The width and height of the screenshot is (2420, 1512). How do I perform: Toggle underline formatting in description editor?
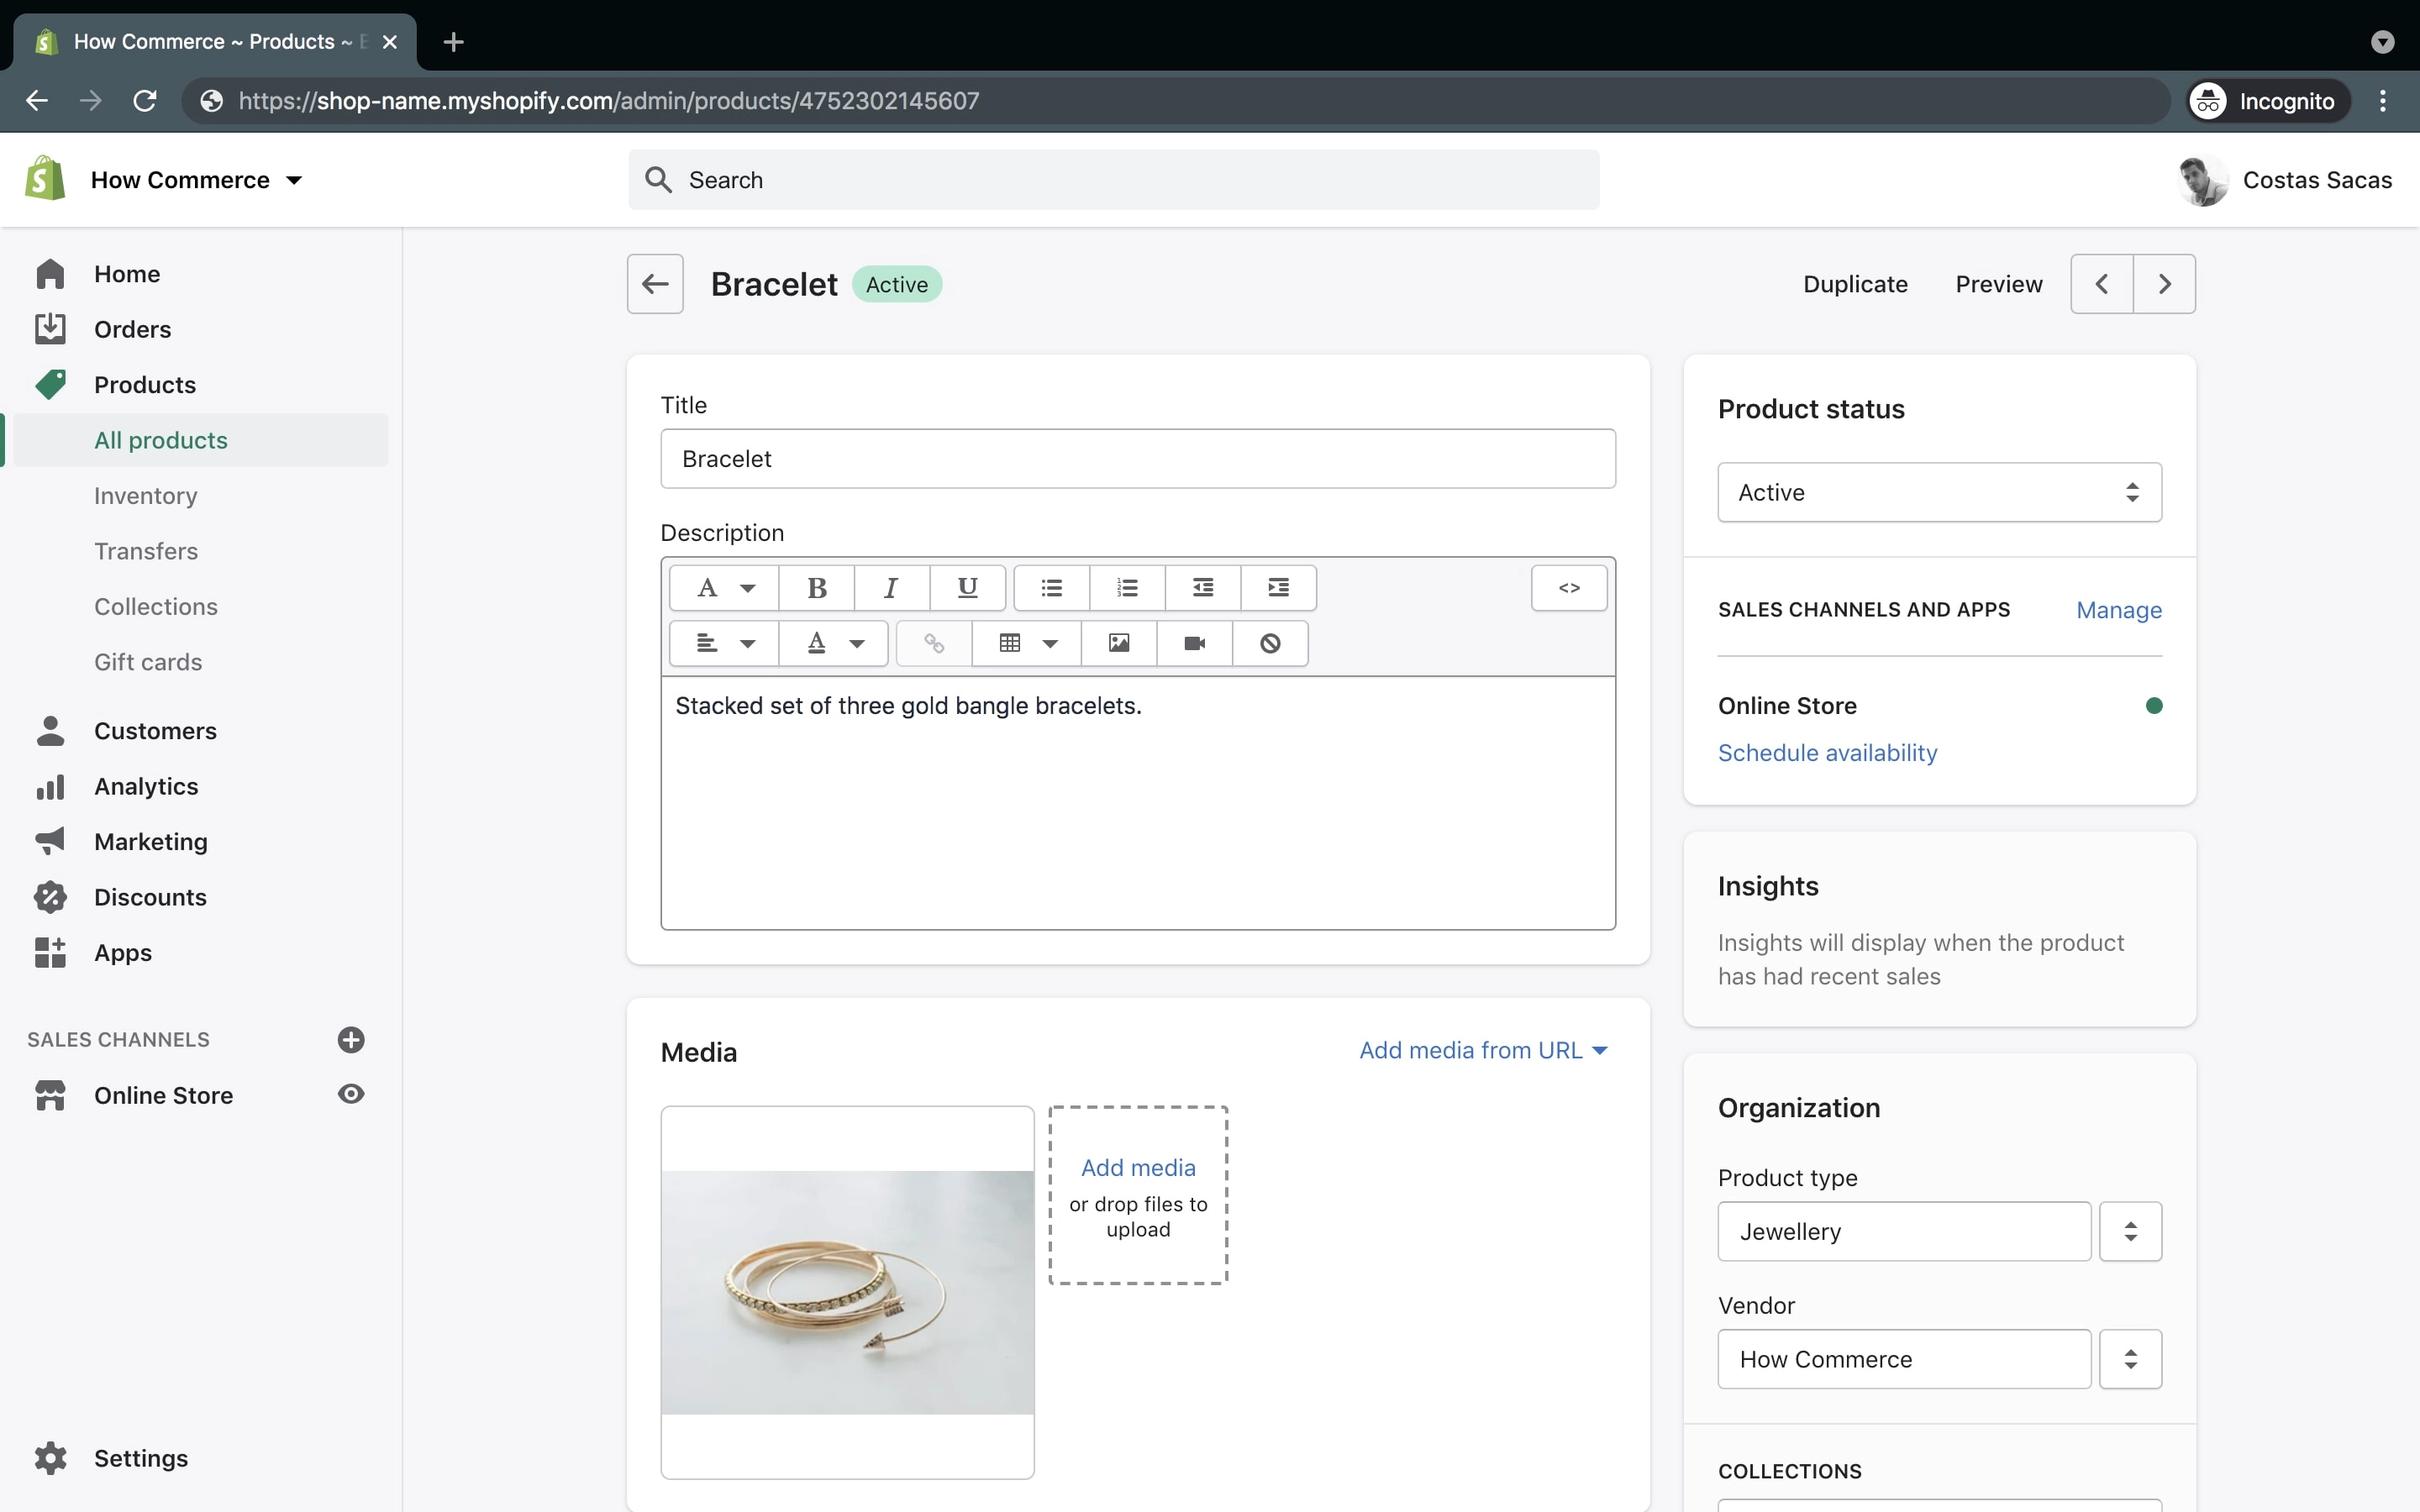pyautogui.click(x=967, y=587)
